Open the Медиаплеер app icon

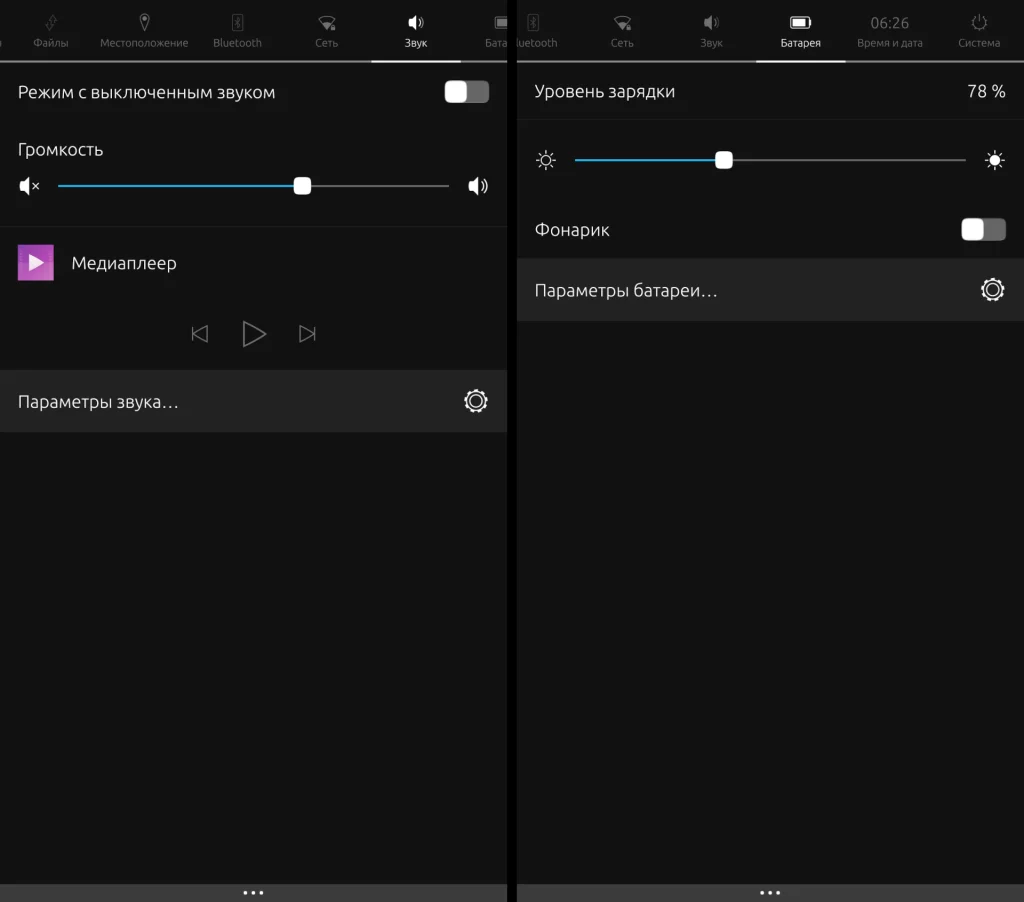pos(35,262)
